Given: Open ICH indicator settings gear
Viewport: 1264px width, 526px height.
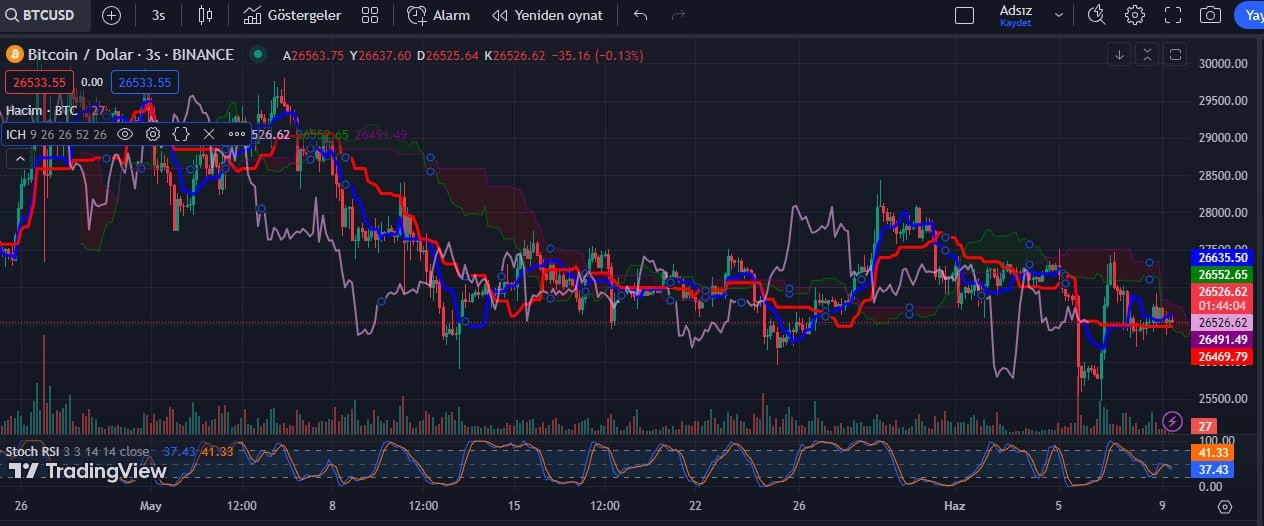Looking at the screenshot, I should tap(153, 133).
